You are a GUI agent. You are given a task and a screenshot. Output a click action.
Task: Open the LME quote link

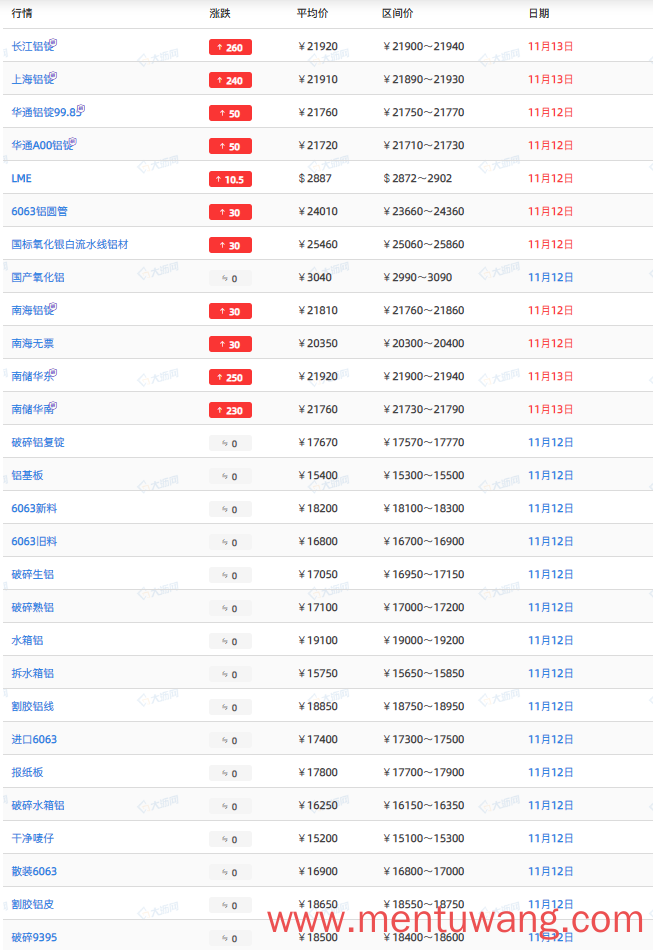click(x=21, y=178)
